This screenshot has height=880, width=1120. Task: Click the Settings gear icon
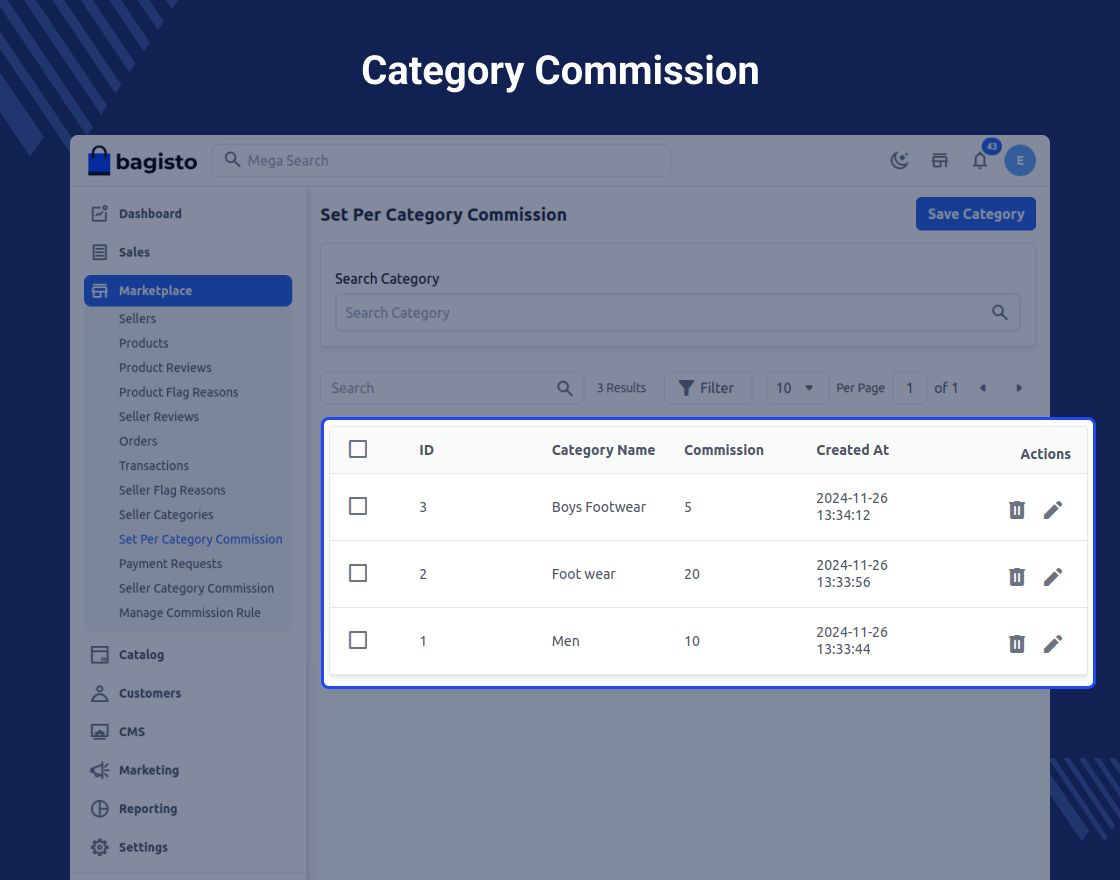(x=99, y=847)
